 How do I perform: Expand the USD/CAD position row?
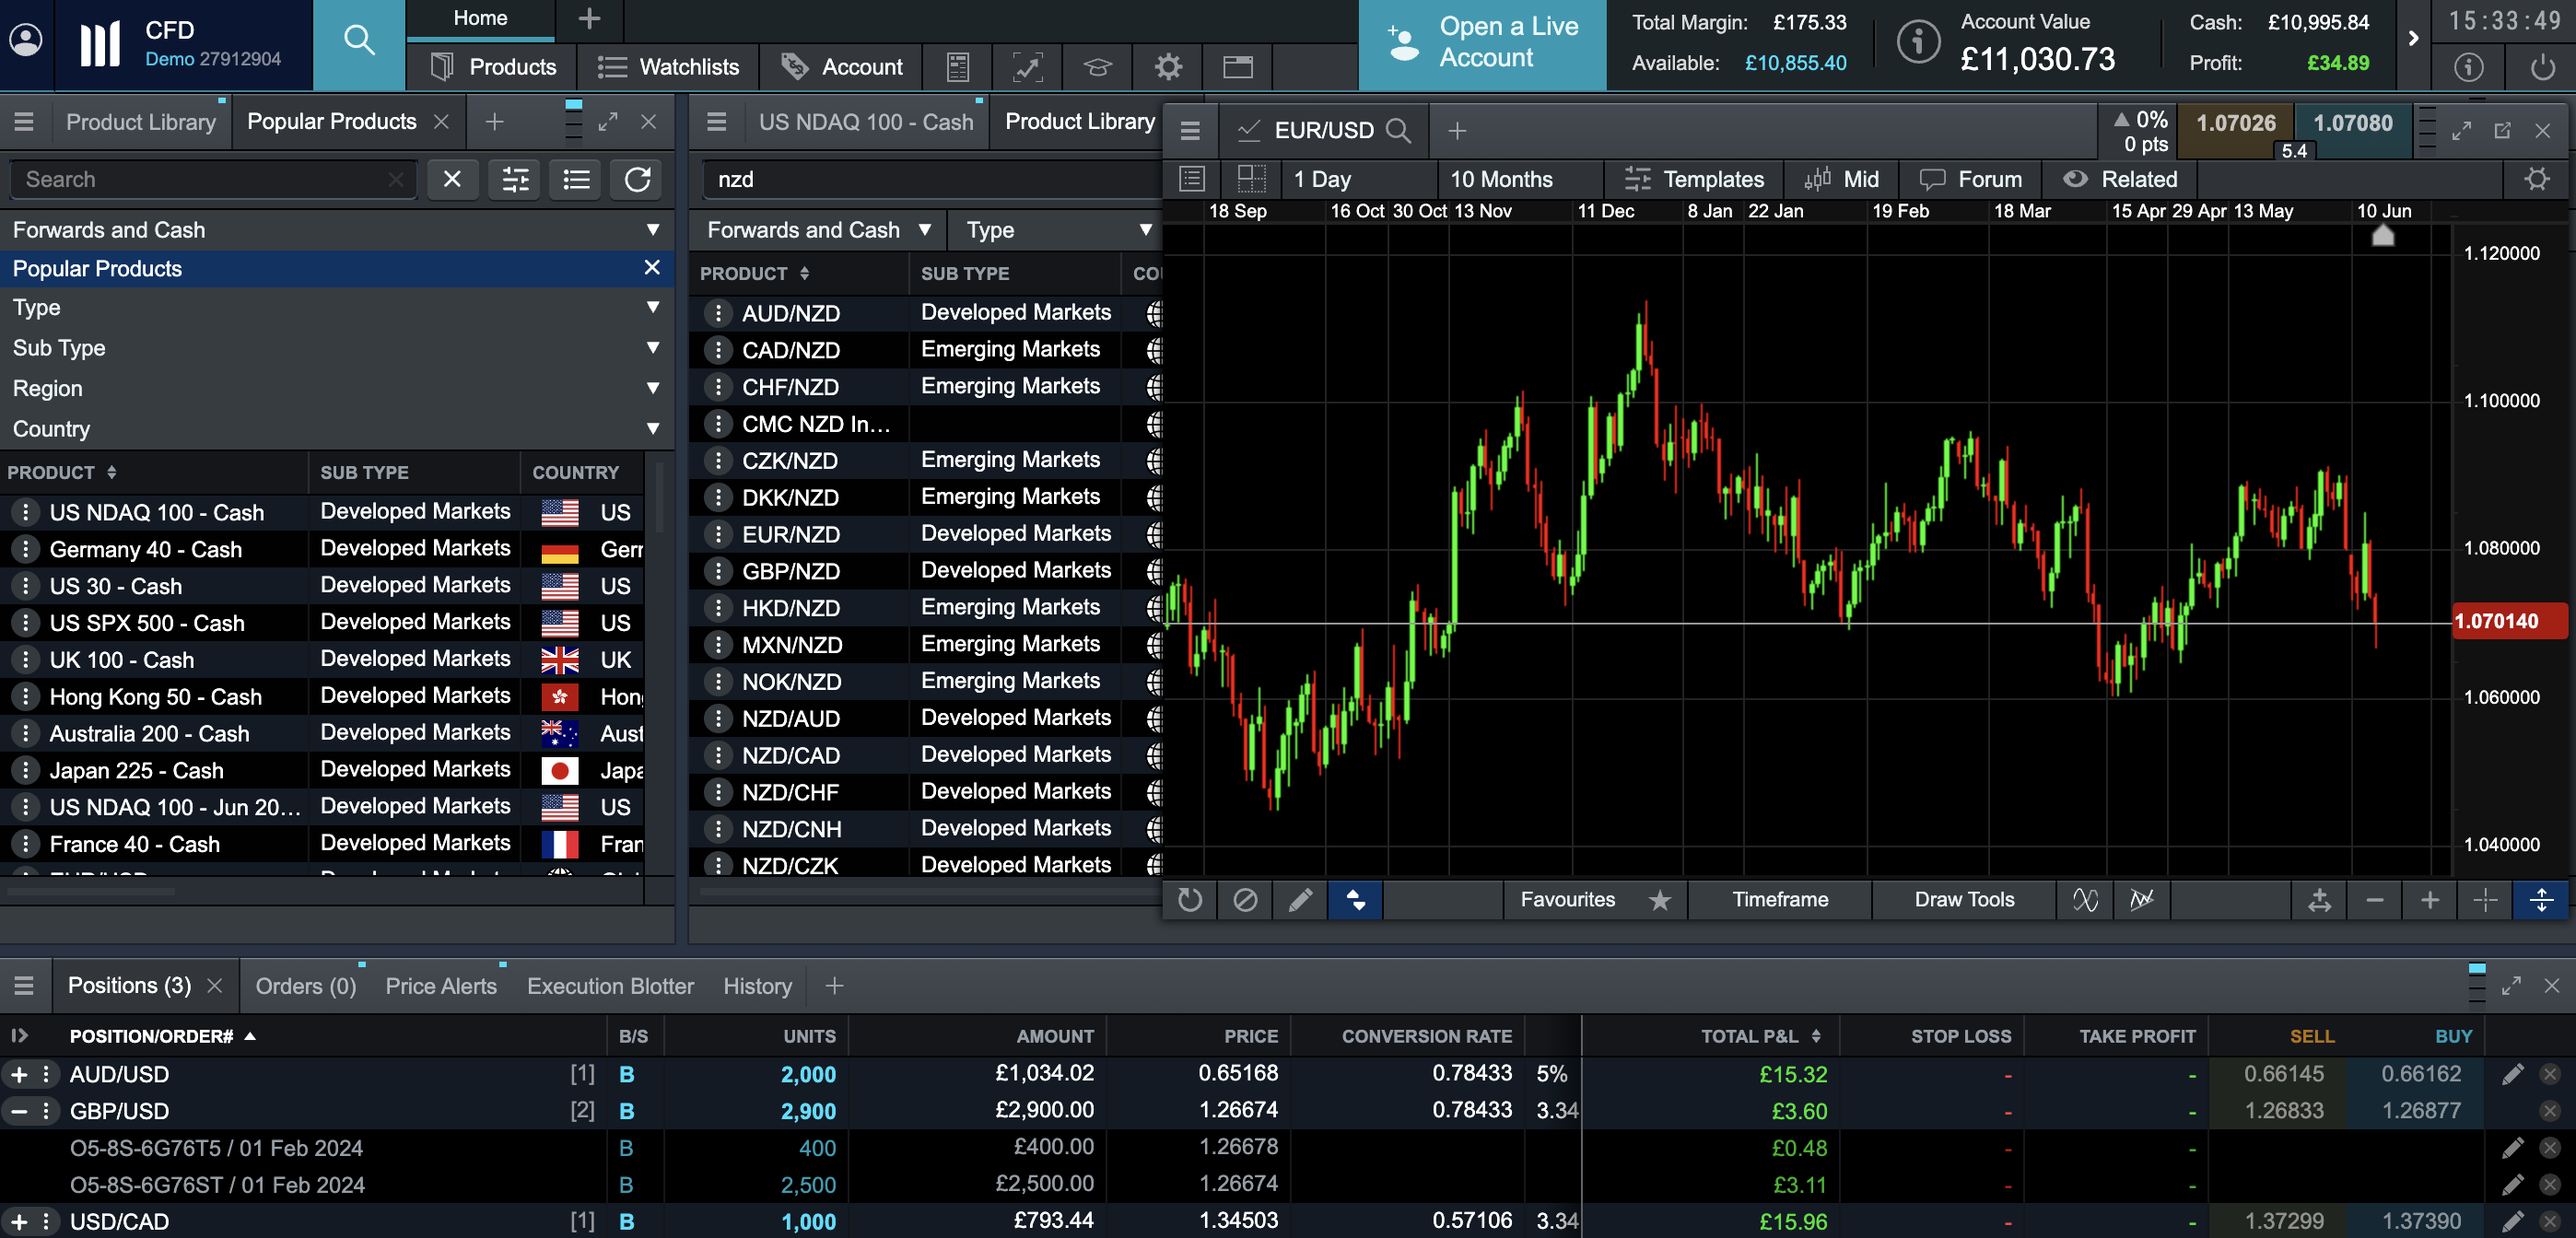pyautogui.click(x=19, y=1221)
